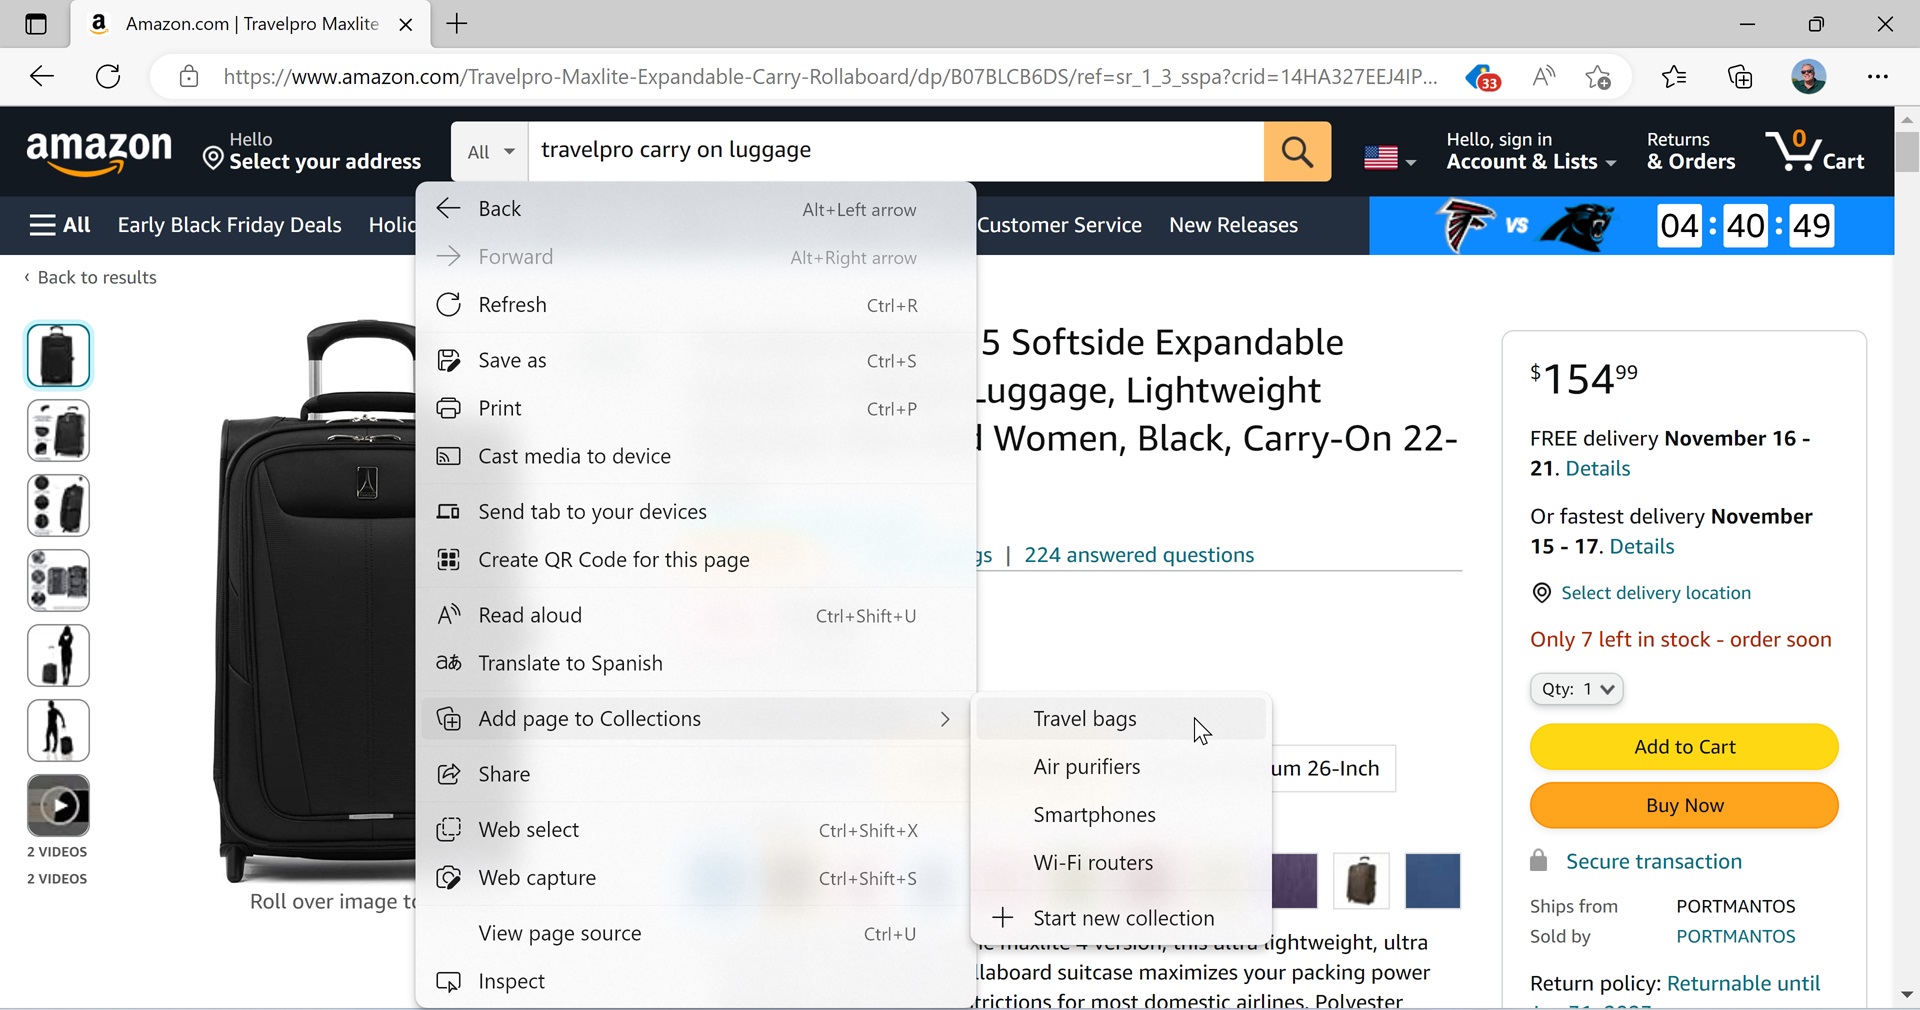This screenshot has width=1920, height=1010.
Task: Choose Start new collection option
Action: (1122, 918)
